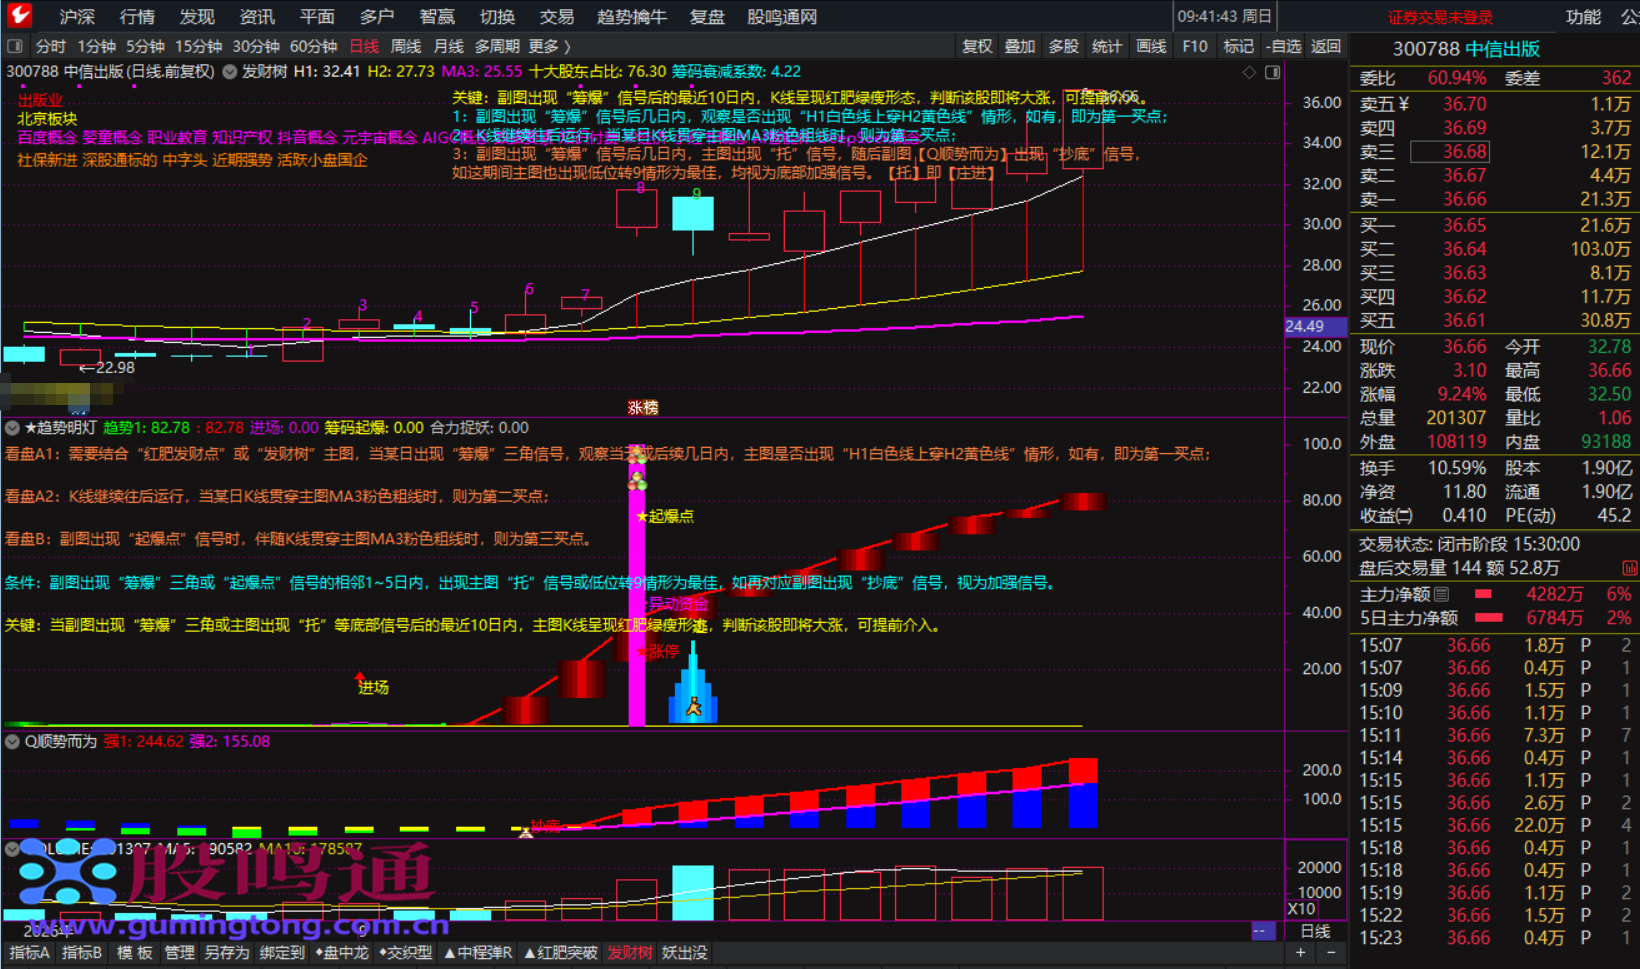Select the 妖出没 indicator template
This screenshot has width=1640, height=969.
coord(684,953)
